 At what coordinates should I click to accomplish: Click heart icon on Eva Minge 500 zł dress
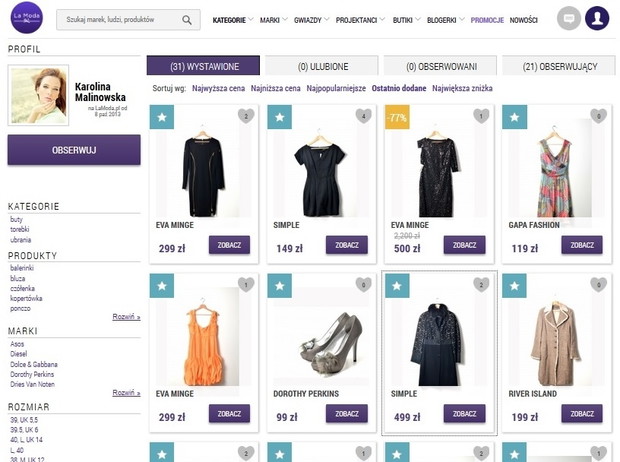point(481,116)
